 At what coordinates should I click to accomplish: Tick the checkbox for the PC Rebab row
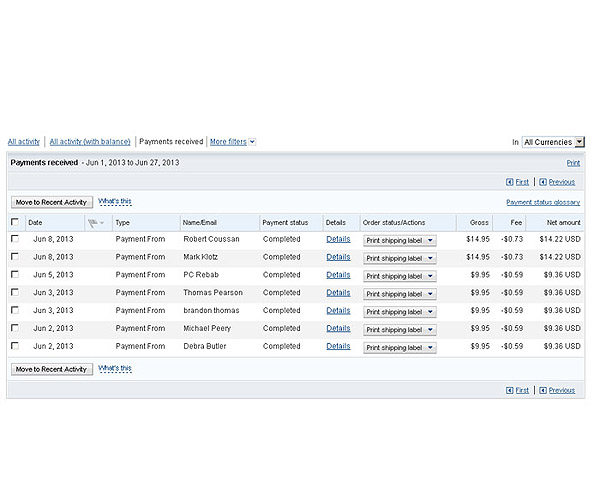click(x=14, y=275)
